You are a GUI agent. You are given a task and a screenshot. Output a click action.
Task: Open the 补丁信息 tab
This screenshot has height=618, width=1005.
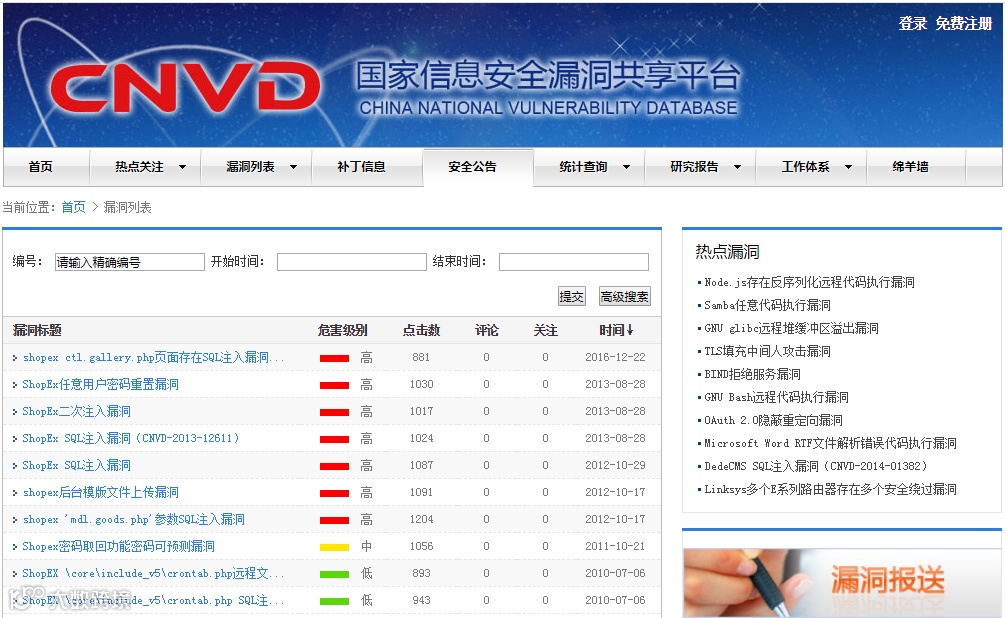click(x=361, y=167)
